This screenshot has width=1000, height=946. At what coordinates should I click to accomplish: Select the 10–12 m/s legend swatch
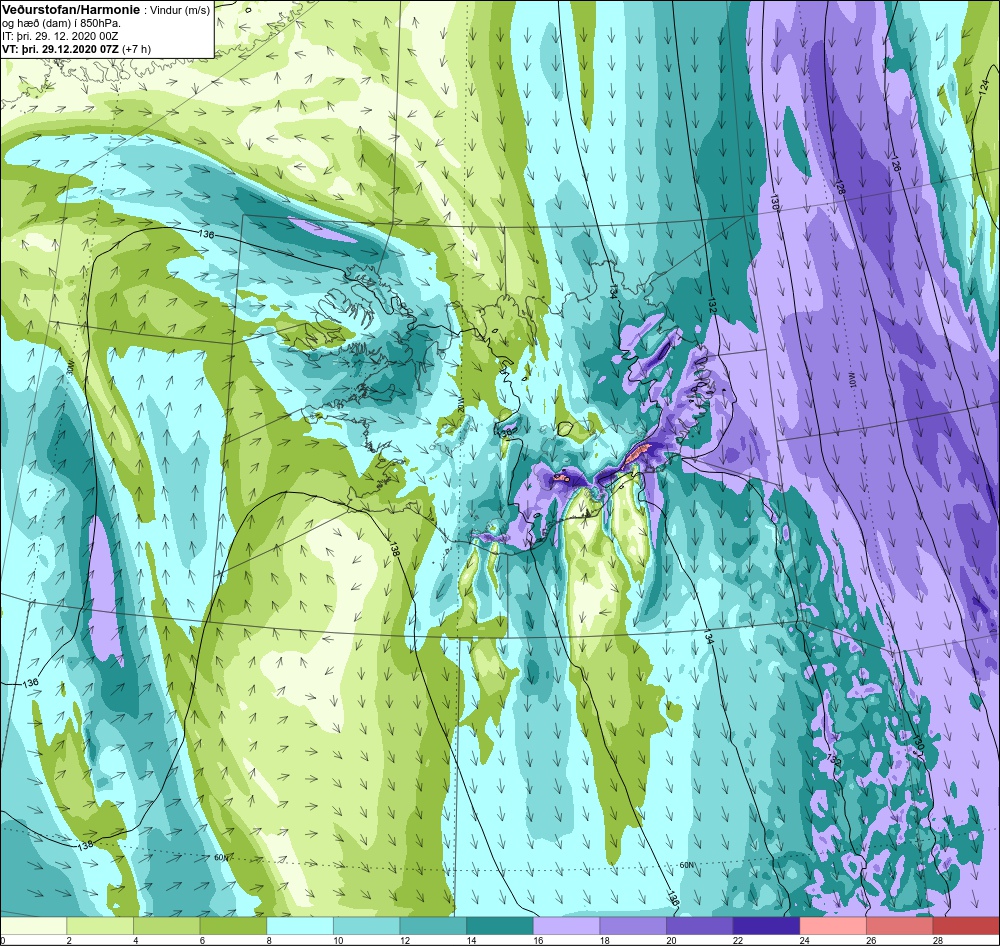point(367,926)
